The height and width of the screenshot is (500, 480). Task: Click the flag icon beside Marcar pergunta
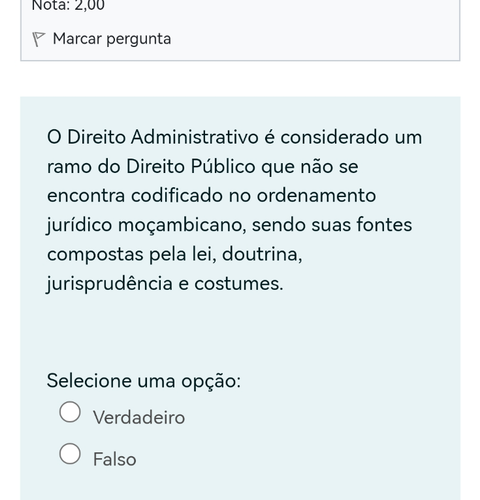(x=38, y=39)
